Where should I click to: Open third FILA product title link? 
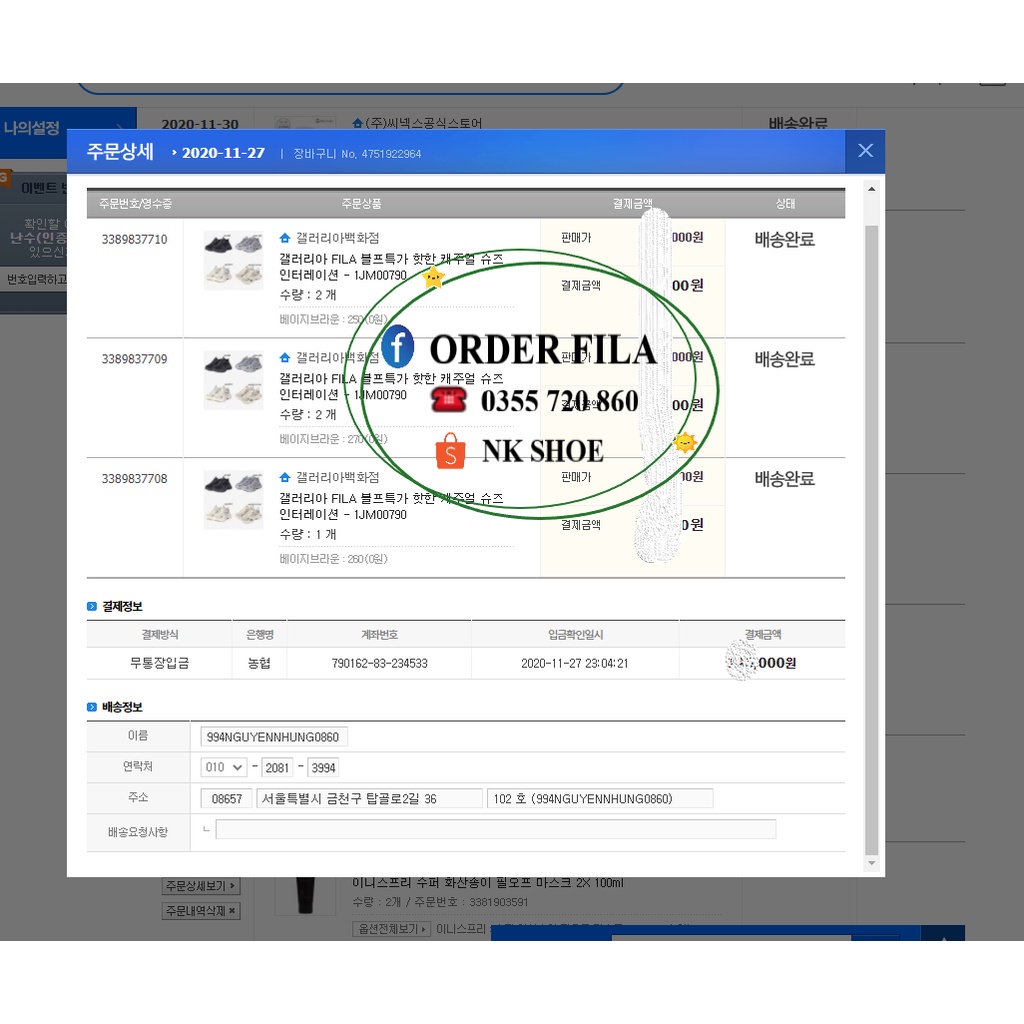(x=391, y=497)
